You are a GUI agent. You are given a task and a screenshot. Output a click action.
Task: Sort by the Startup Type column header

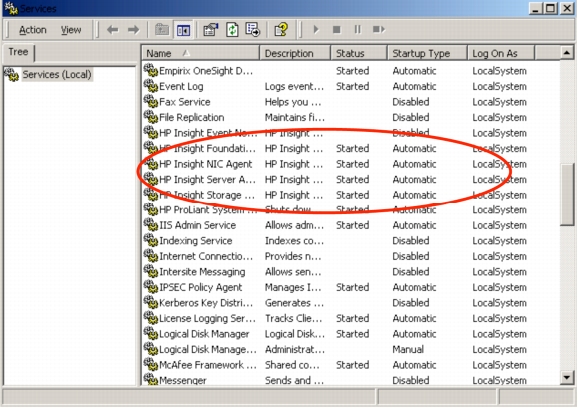[x=427, y=53]
